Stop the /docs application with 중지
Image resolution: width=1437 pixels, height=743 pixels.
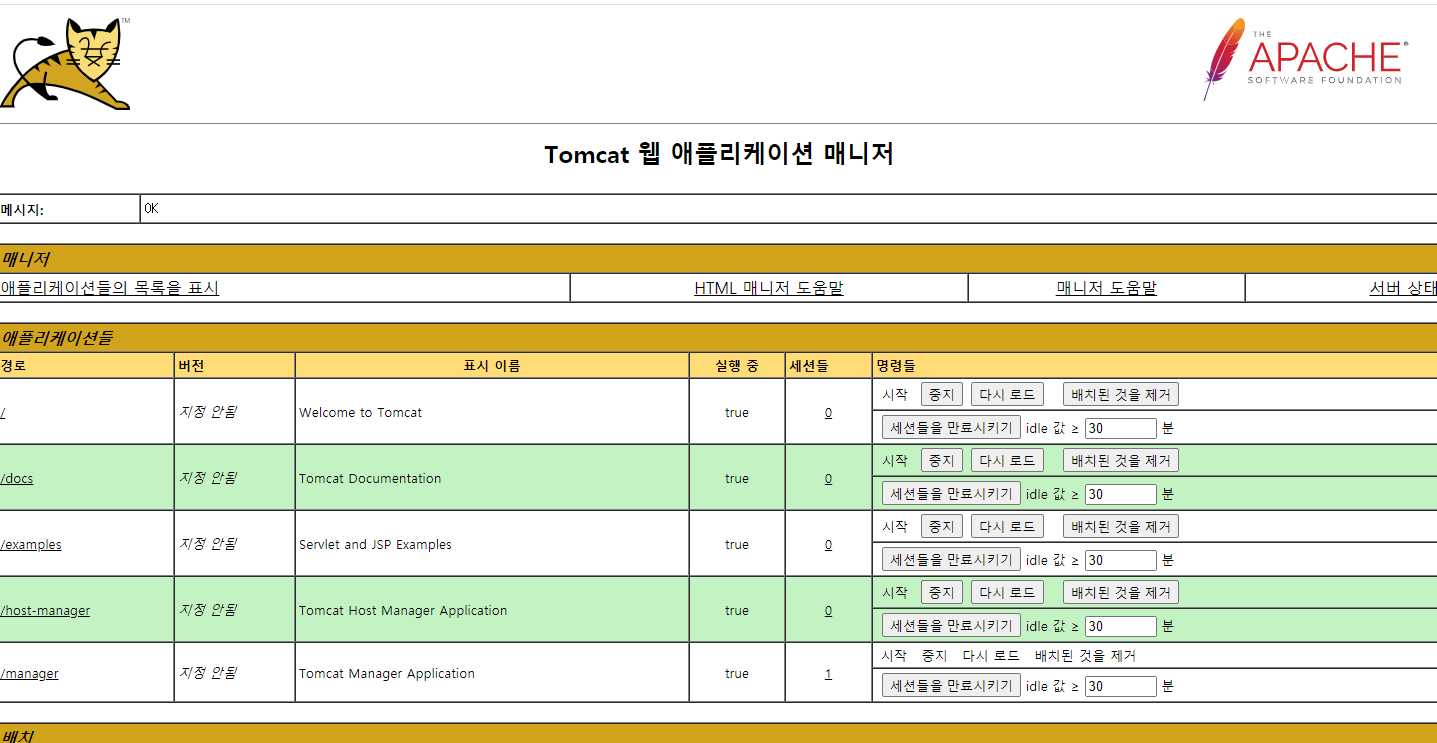click(x=941, y=460)
